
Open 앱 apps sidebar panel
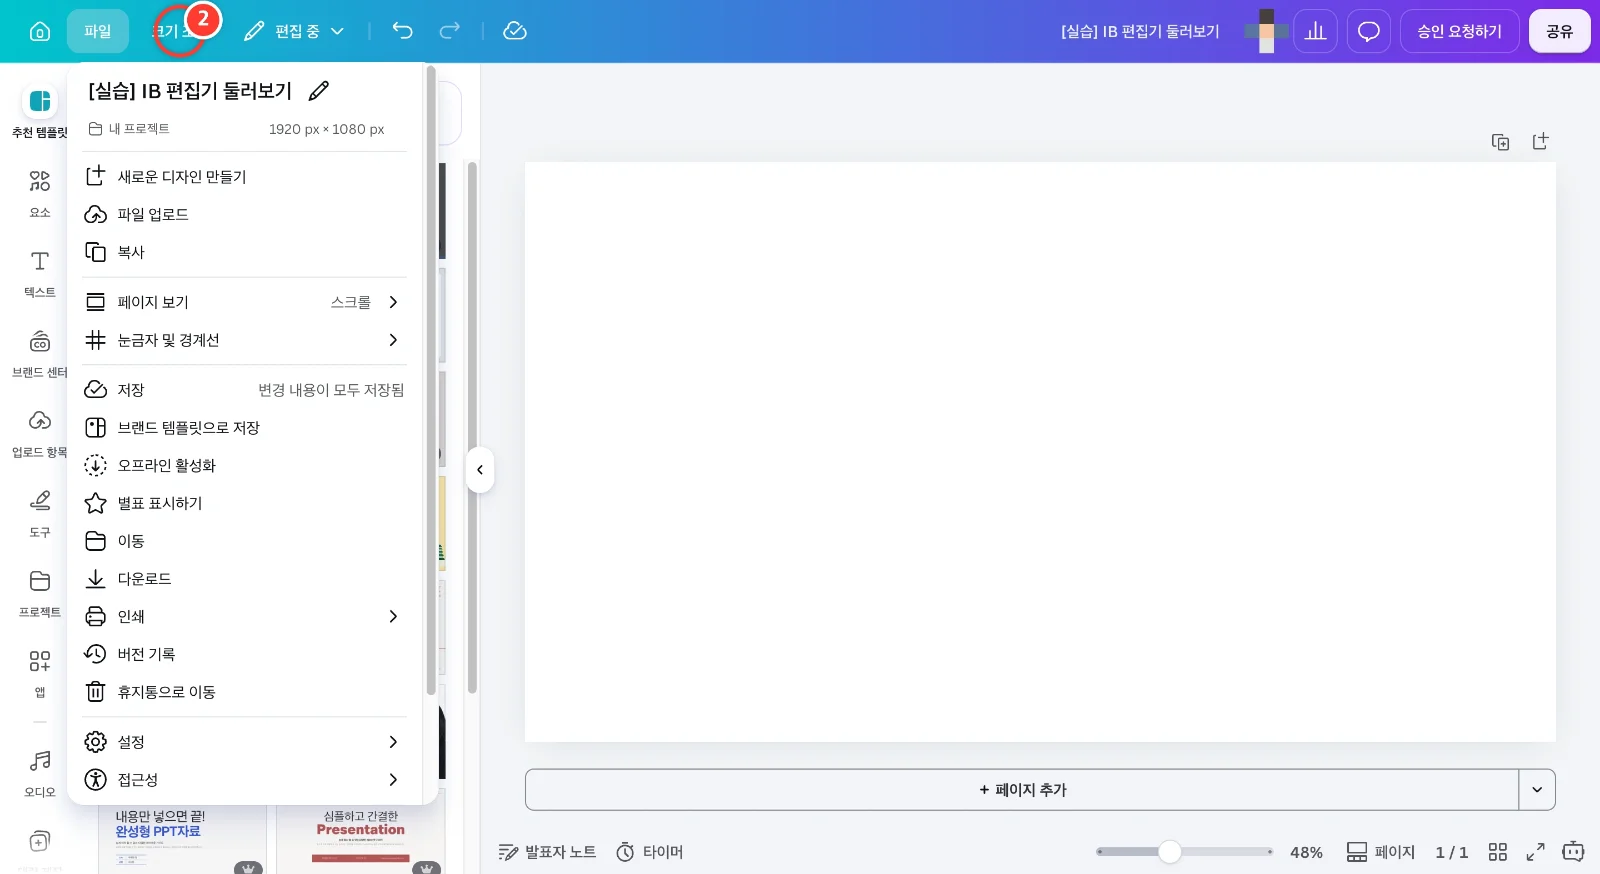40,673
